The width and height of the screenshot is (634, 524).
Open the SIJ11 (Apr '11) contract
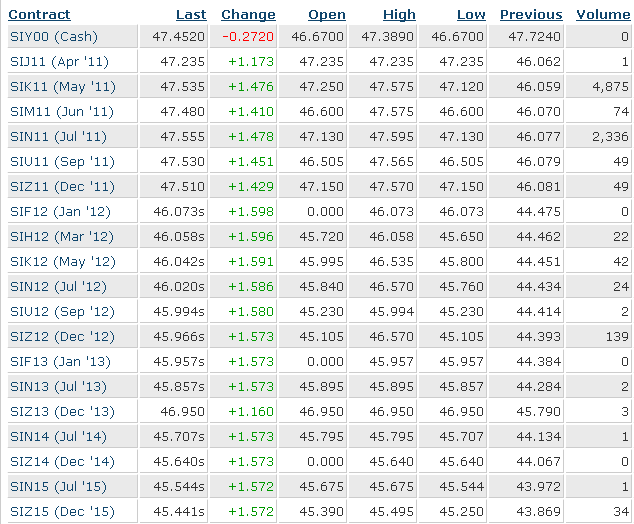(x=59, y=61)
